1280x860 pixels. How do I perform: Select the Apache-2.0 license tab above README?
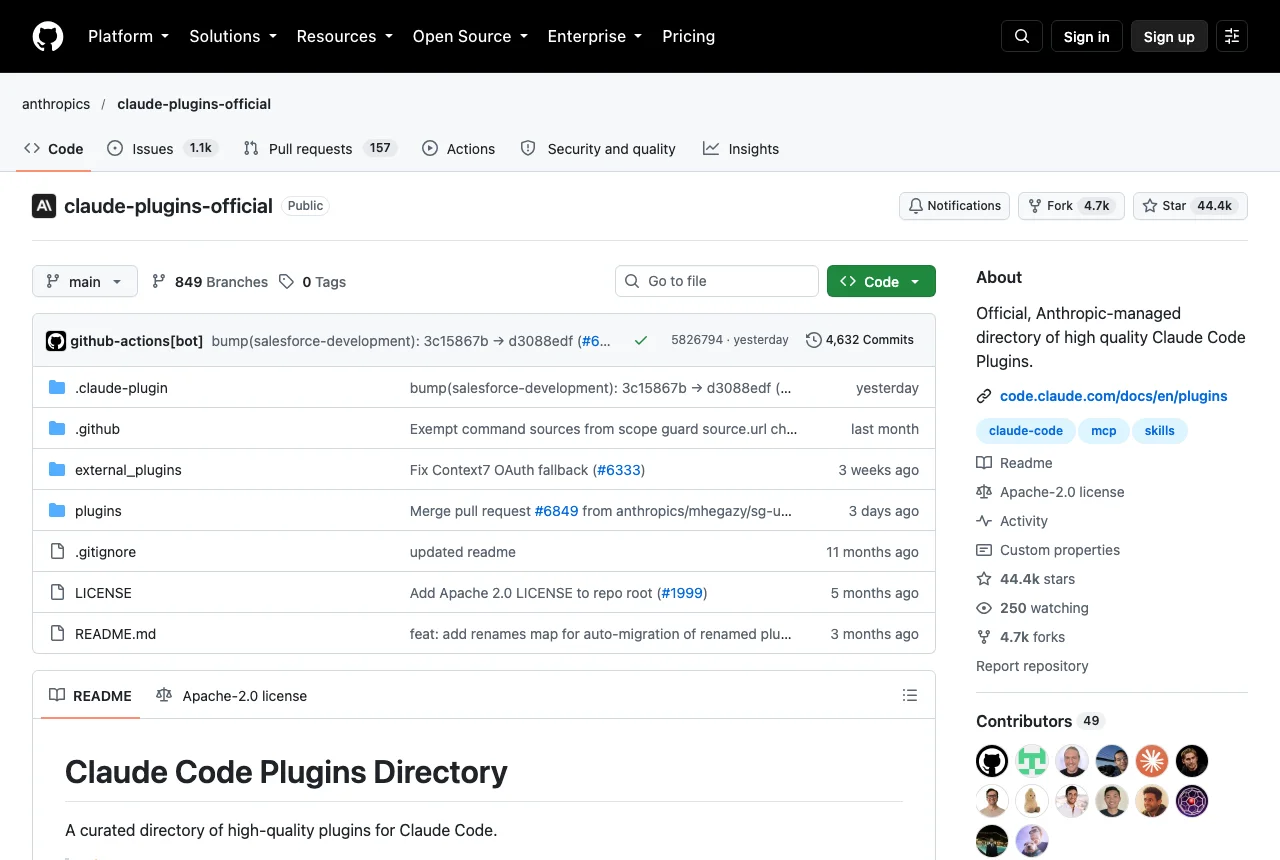[x=232, y=696]
